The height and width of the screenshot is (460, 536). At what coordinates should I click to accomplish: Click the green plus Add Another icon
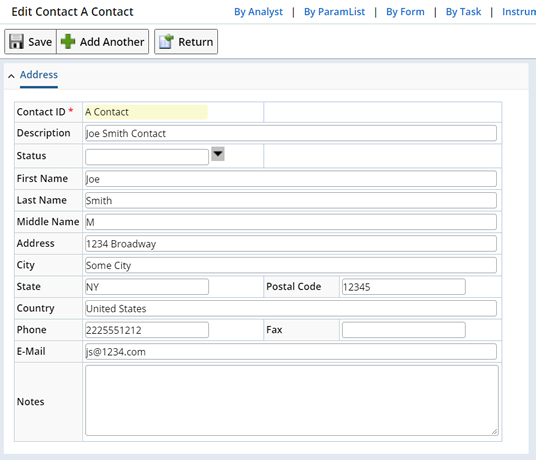pos(68,42)
